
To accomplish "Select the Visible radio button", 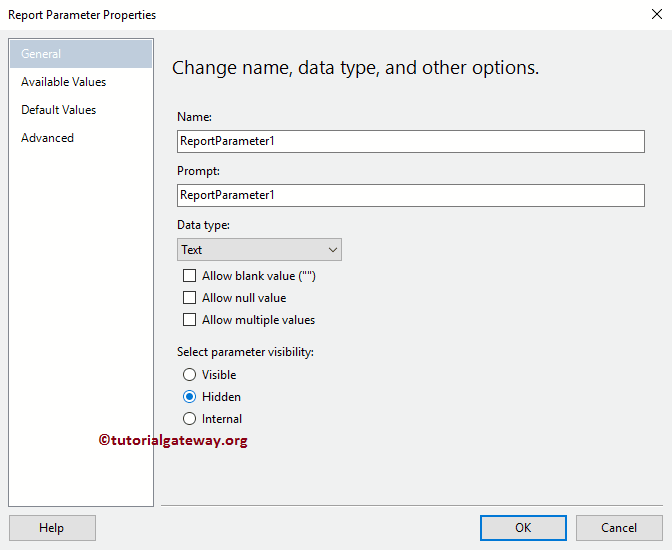I will [190, 375].
